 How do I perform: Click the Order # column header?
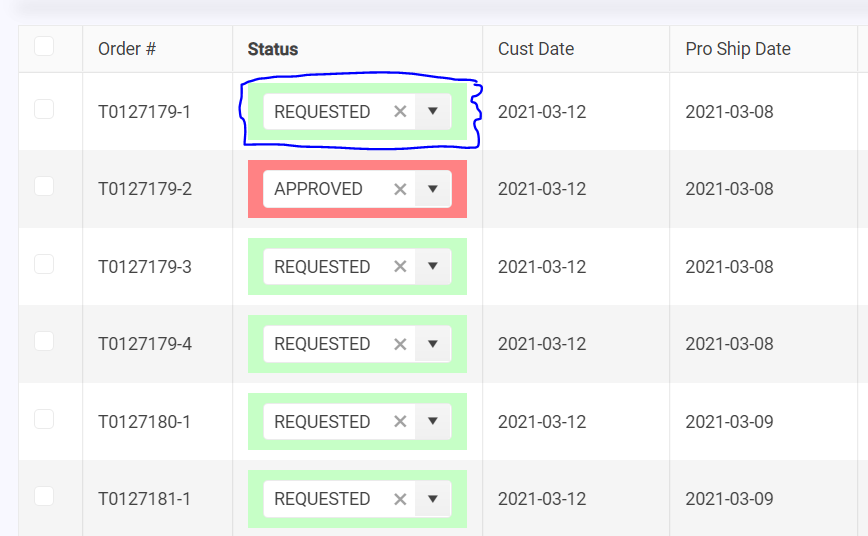[x=127, y=49]
